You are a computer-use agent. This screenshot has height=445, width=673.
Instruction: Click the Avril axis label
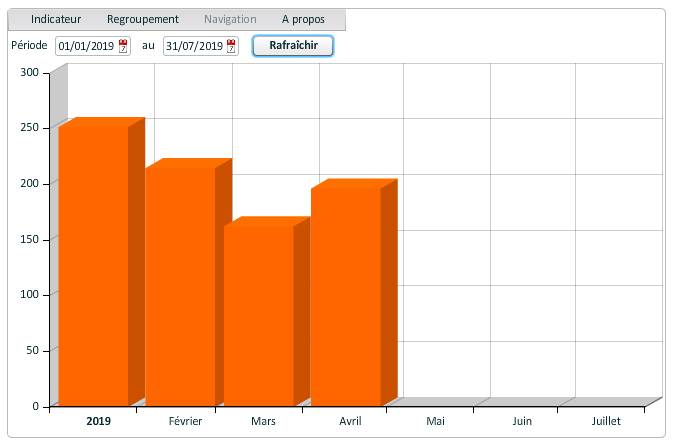tap(350, 421)
